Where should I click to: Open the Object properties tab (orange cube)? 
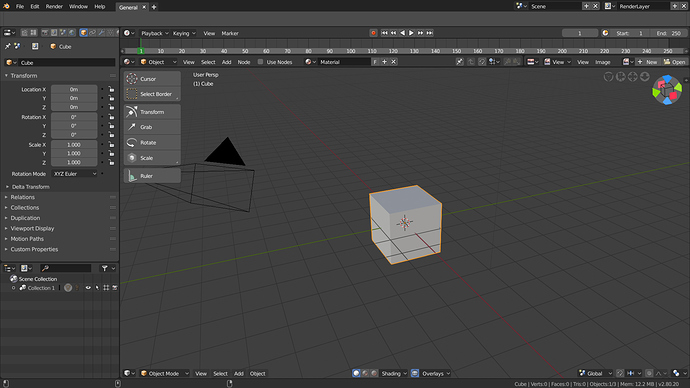pos(83,33)
